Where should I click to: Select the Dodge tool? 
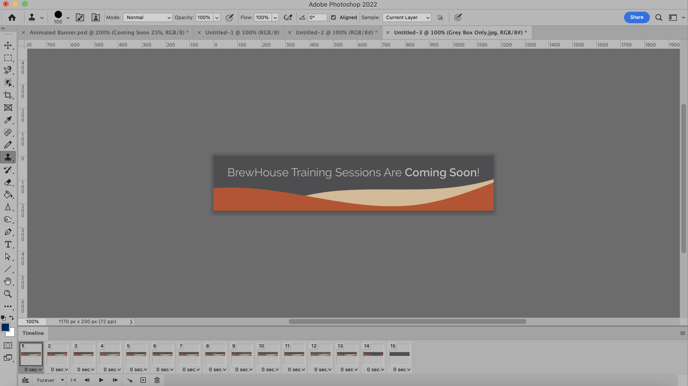[8, 219]
